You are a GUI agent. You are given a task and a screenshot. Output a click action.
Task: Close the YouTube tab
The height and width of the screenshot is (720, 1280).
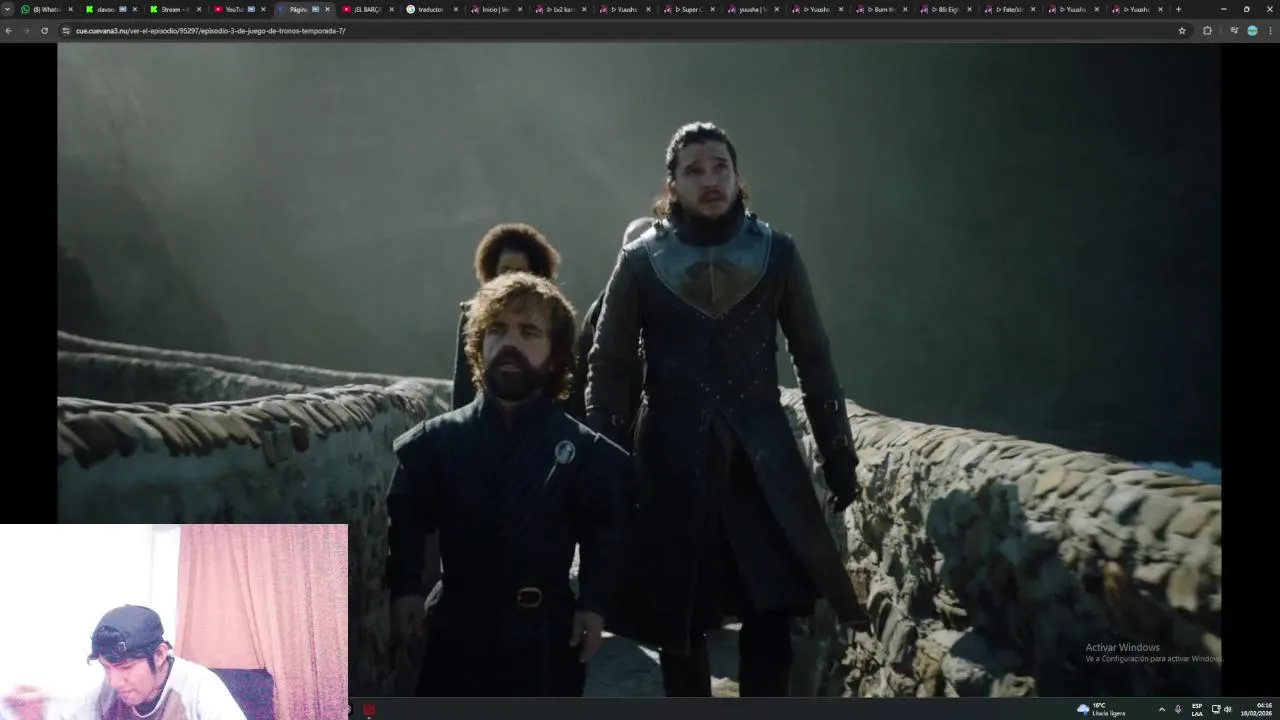(263, 9)
